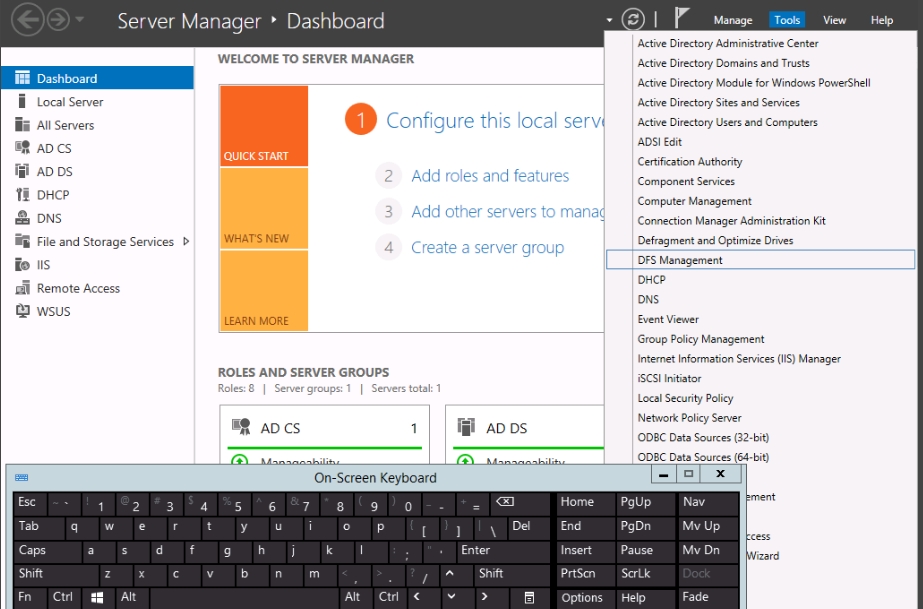Open the notifications flag
This screenshot has height=609, width=923.
(681, 18)
